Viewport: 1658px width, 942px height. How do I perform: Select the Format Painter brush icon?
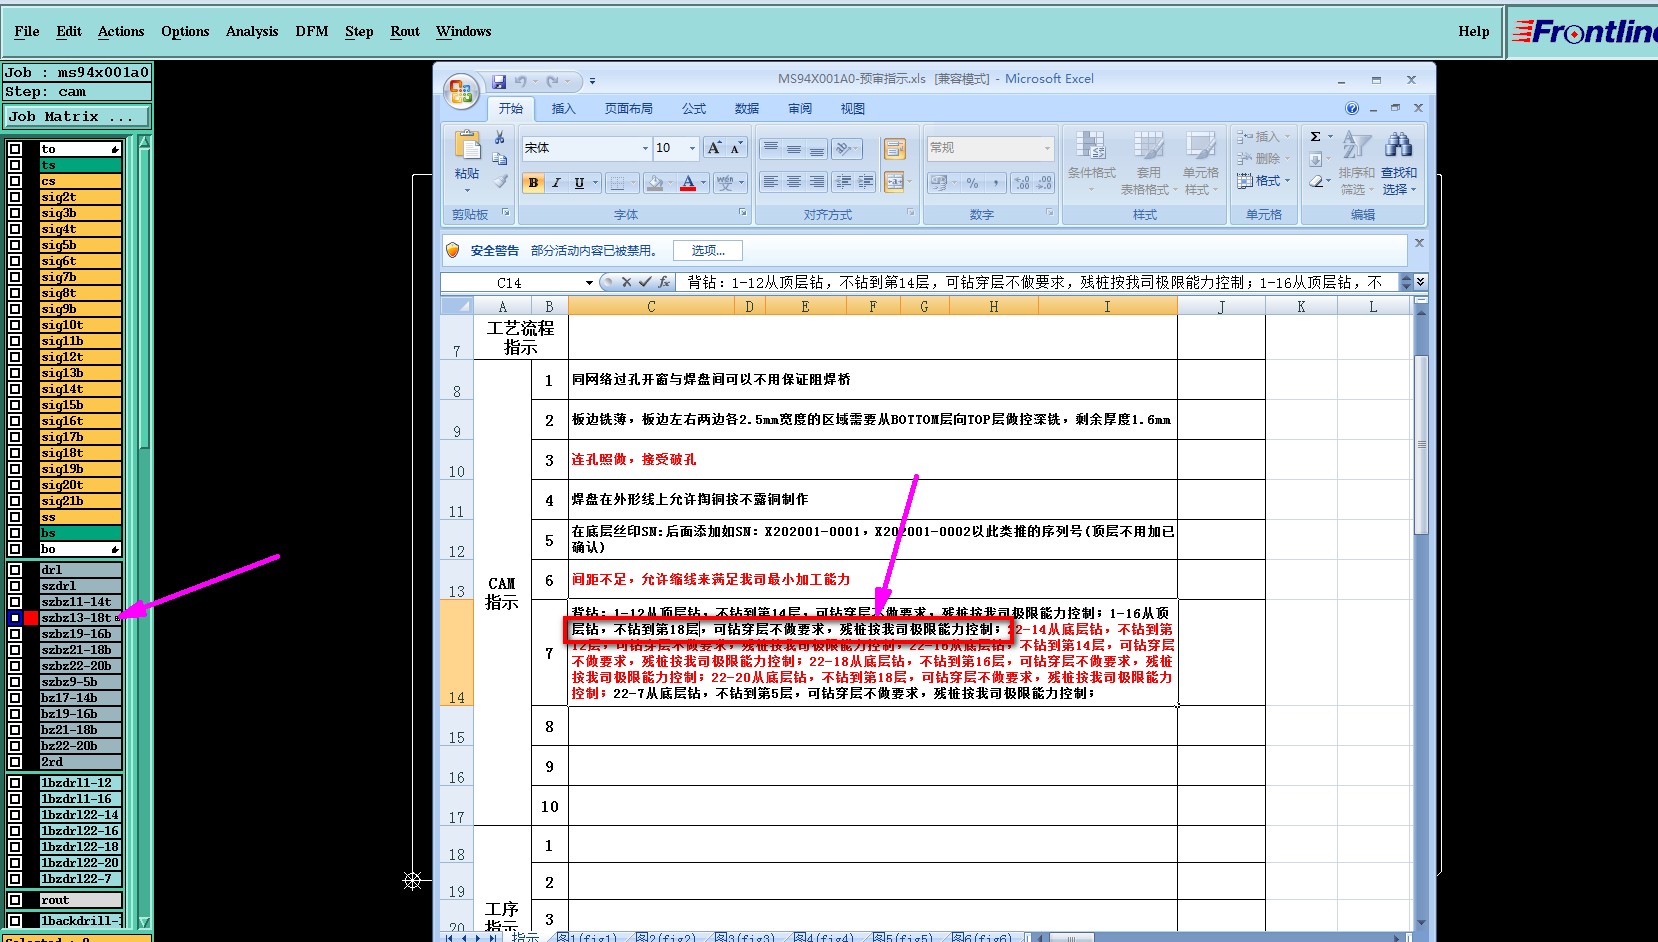501,181
